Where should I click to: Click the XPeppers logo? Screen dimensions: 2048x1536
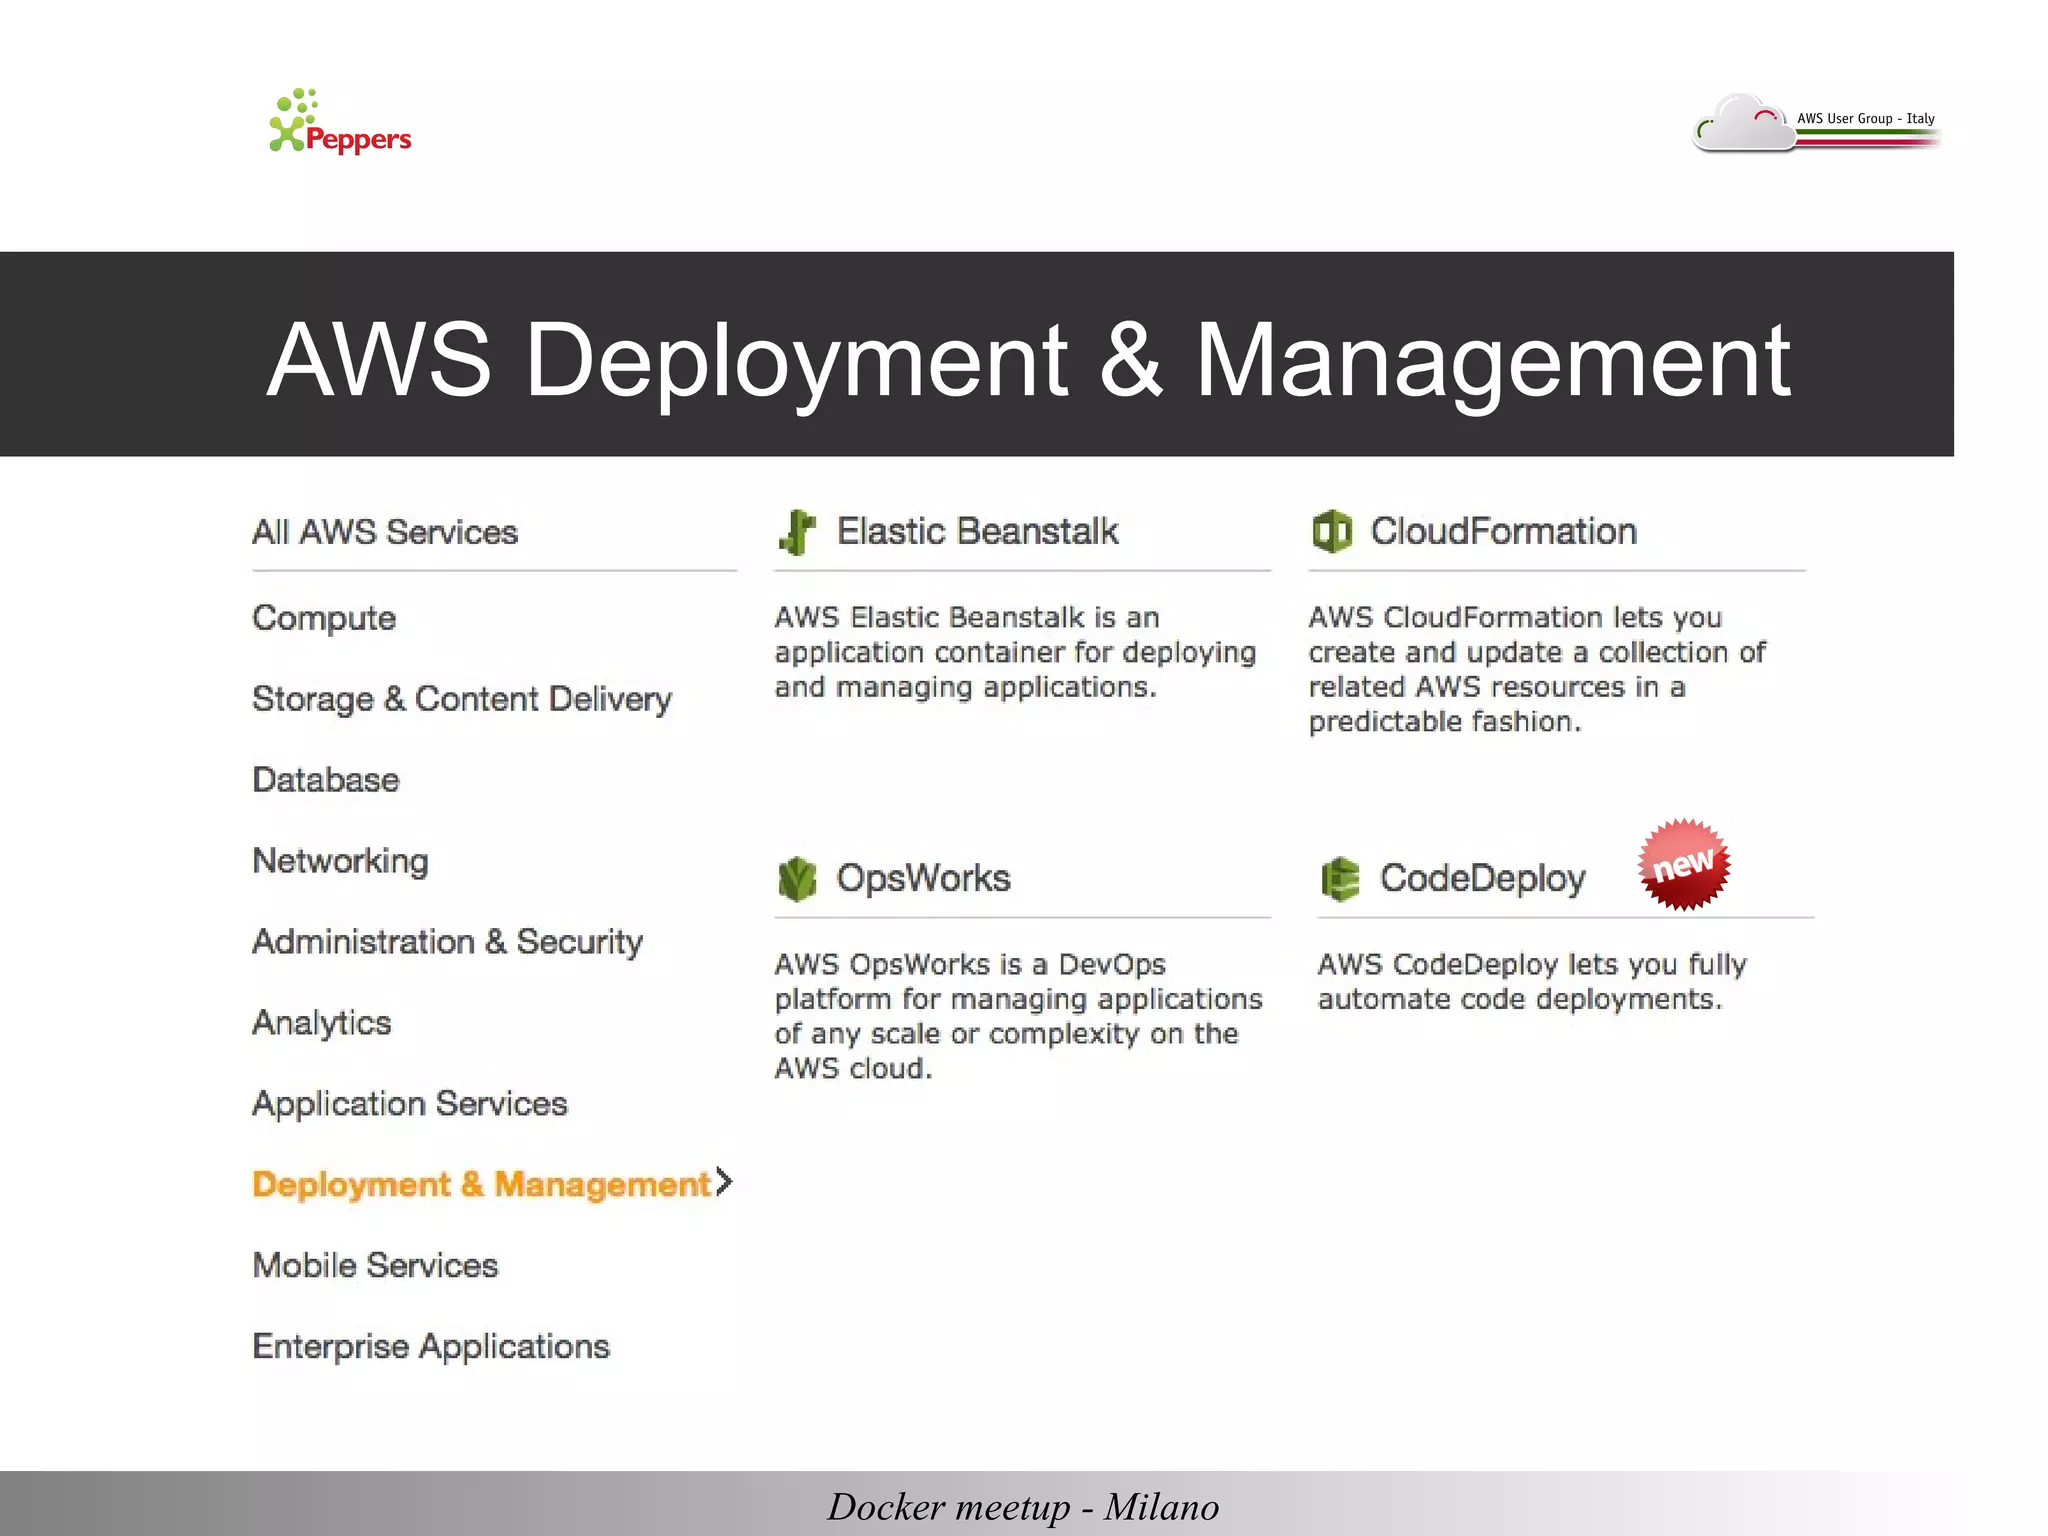[x=340, y=121]
